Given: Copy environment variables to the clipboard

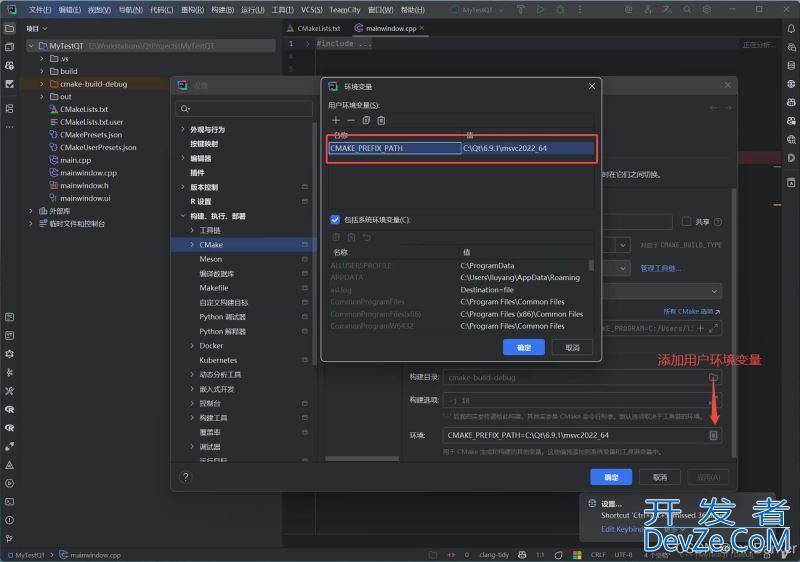Looking at the screenshot, I should pos(366,120).
